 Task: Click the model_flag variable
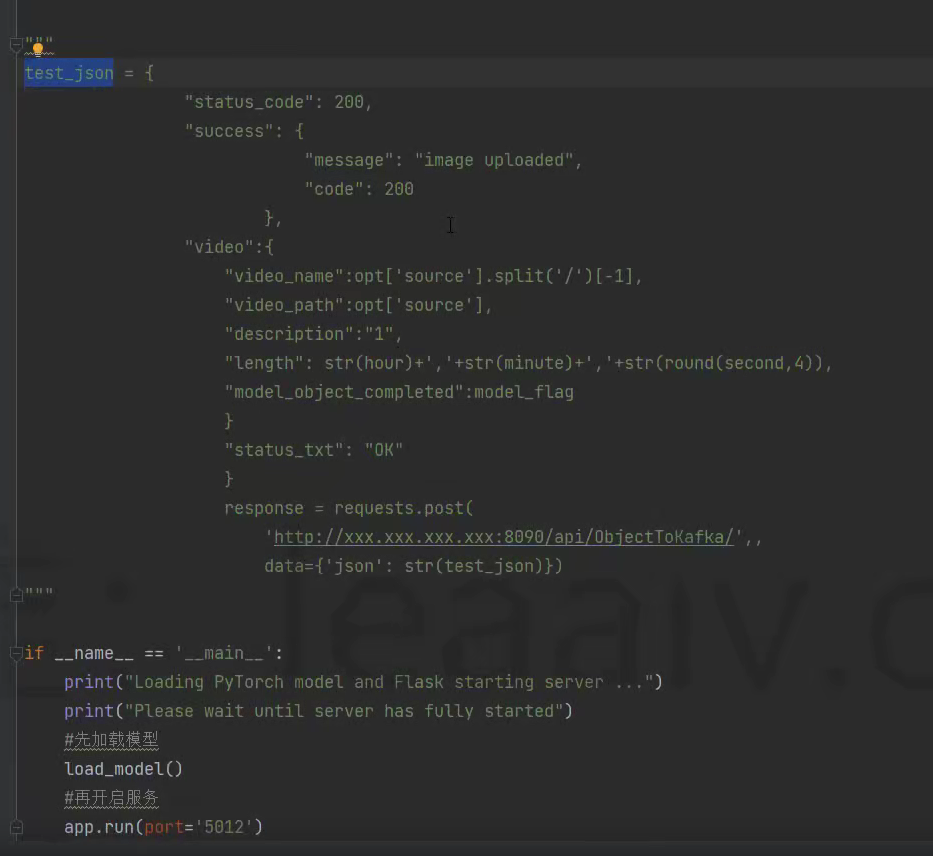[523, 392]
